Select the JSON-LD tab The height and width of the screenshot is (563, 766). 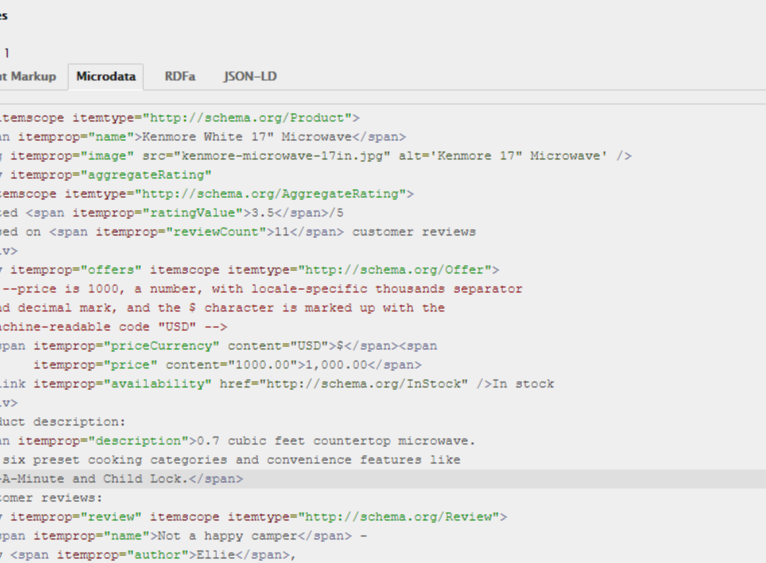coord(250,76)
